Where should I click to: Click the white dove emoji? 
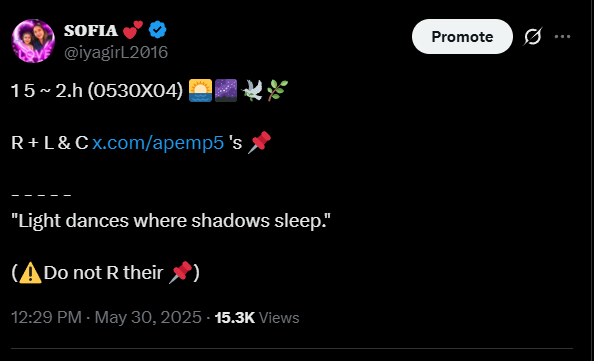(x=252, y=91)
